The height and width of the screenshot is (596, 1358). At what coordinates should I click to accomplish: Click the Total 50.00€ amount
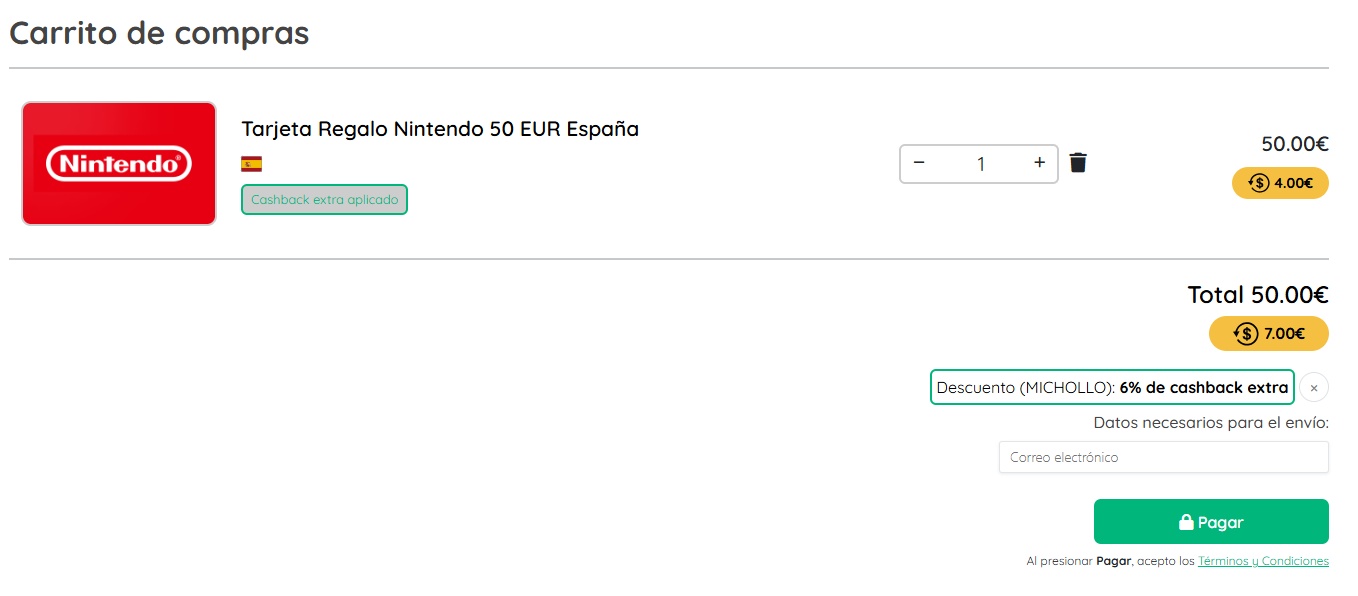coord(1257,295)
